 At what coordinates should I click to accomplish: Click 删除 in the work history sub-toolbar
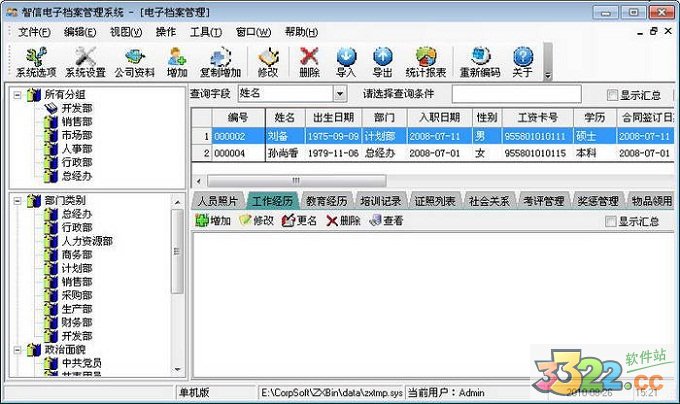pos(343,221)
